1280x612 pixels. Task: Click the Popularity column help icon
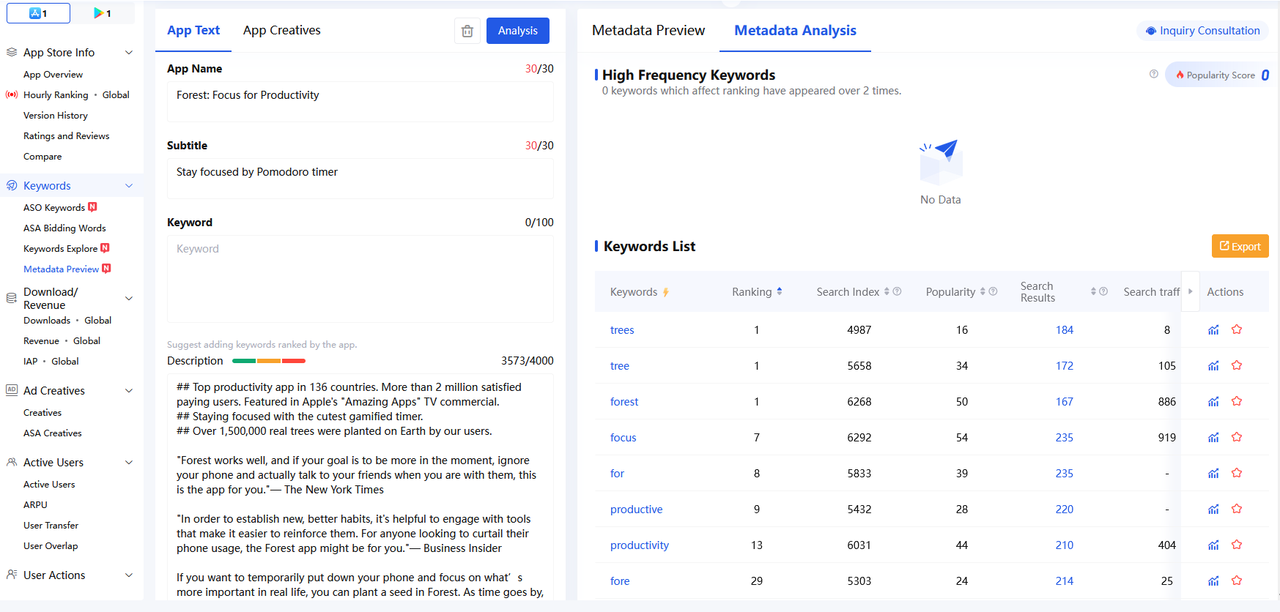[x=993, y=292]
